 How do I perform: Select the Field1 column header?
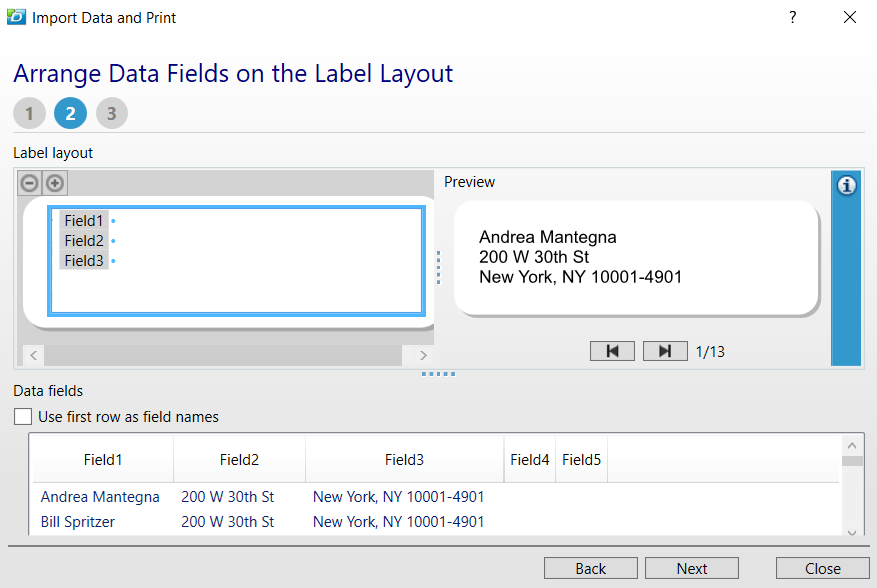(103, 460)
